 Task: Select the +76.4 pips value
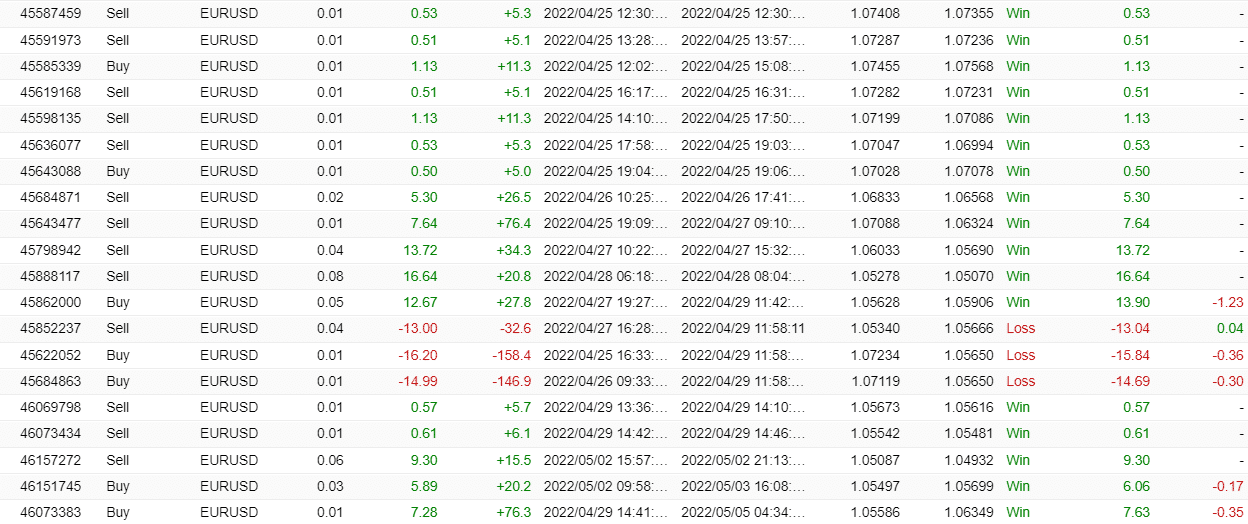(513, 223)
